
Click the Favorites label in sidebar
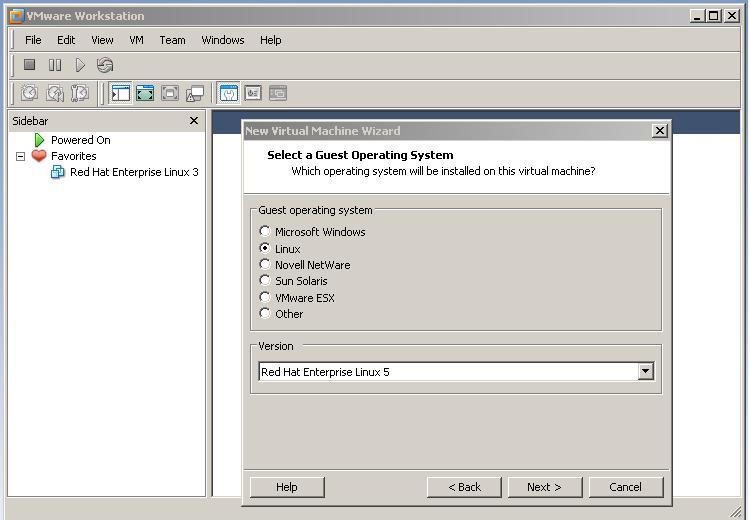pos(74,156)
